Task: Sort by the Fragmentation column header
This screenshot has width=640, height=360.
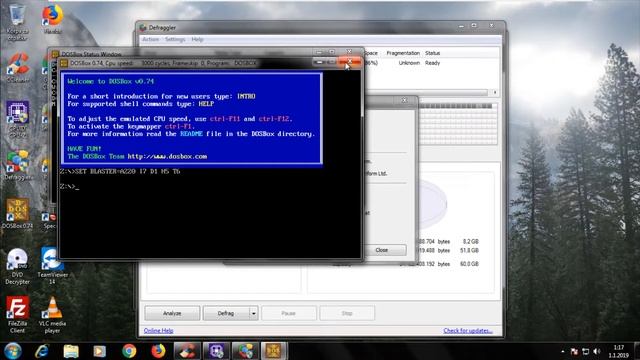Action: pos(403,53)
